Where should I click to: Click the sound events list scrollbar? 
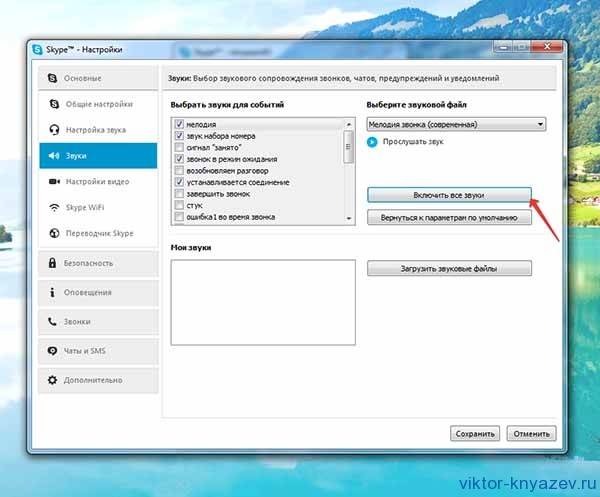pos(348,168)
